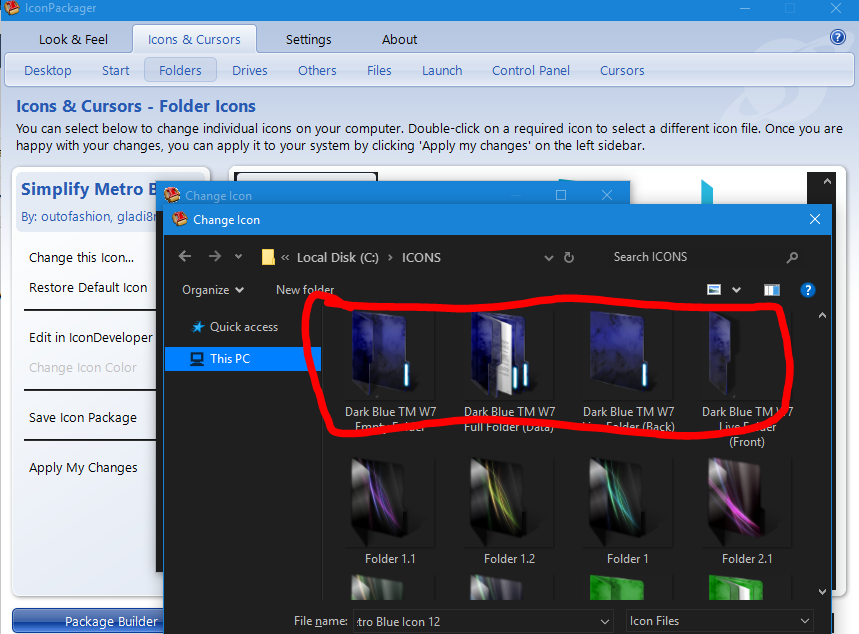Click the Apply My Changes button
This screenshot has height=634, width=859.
tap(83, 467)
